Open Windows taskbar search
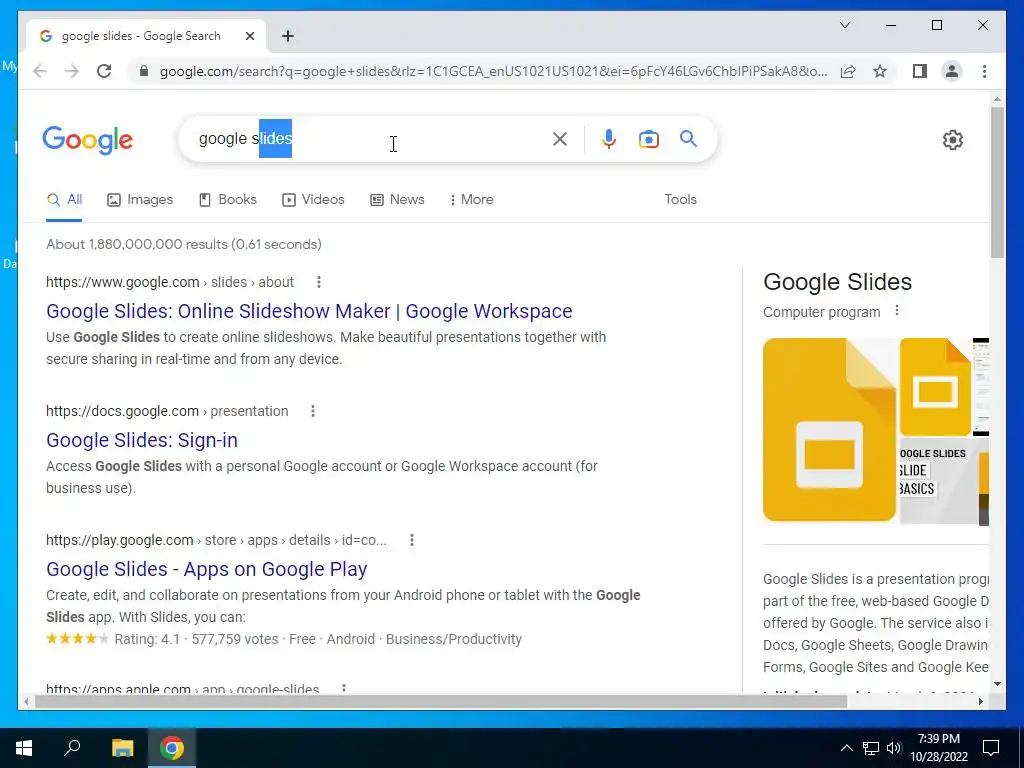The image size is (1024, 768). click(x=72, y=748)
